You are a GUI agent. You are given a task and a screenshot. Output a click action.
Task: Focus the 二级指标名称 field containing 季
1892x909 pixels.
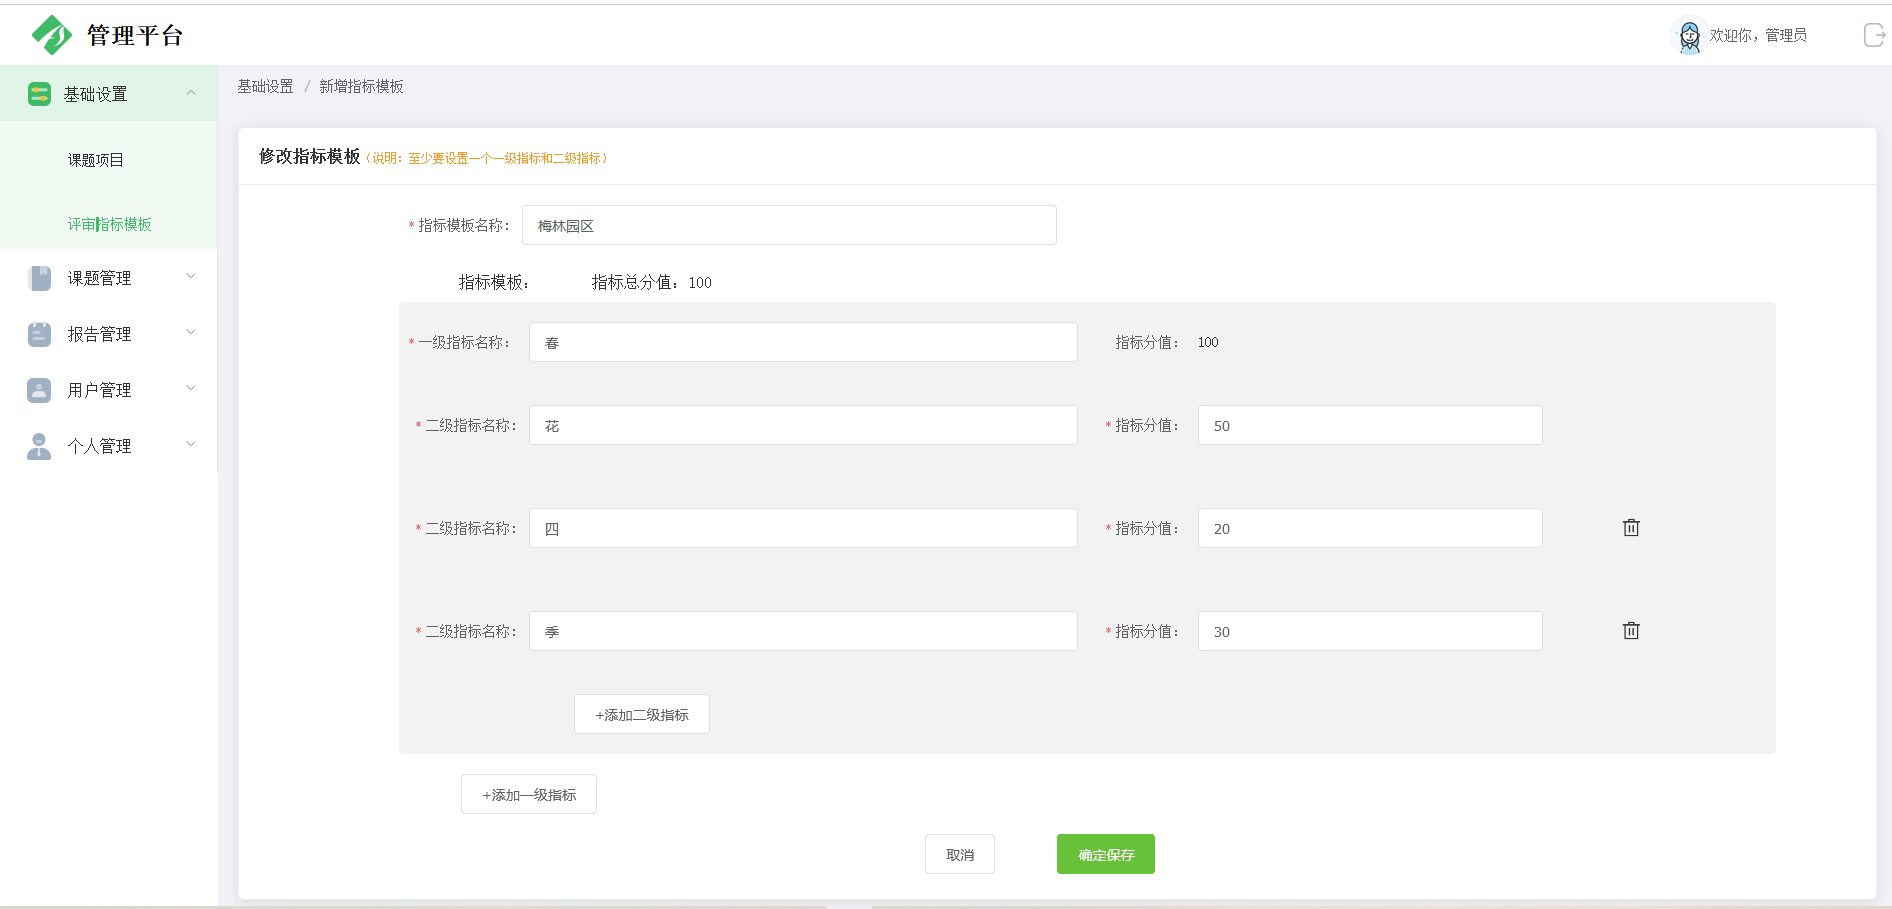(803, 631)
